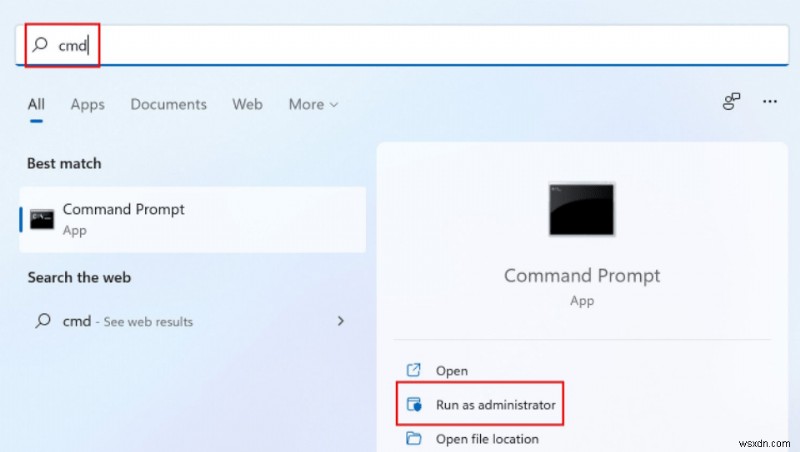Open the three-dot options menu
The height and width of the screenshot is (452, 800).
[770, 102]
